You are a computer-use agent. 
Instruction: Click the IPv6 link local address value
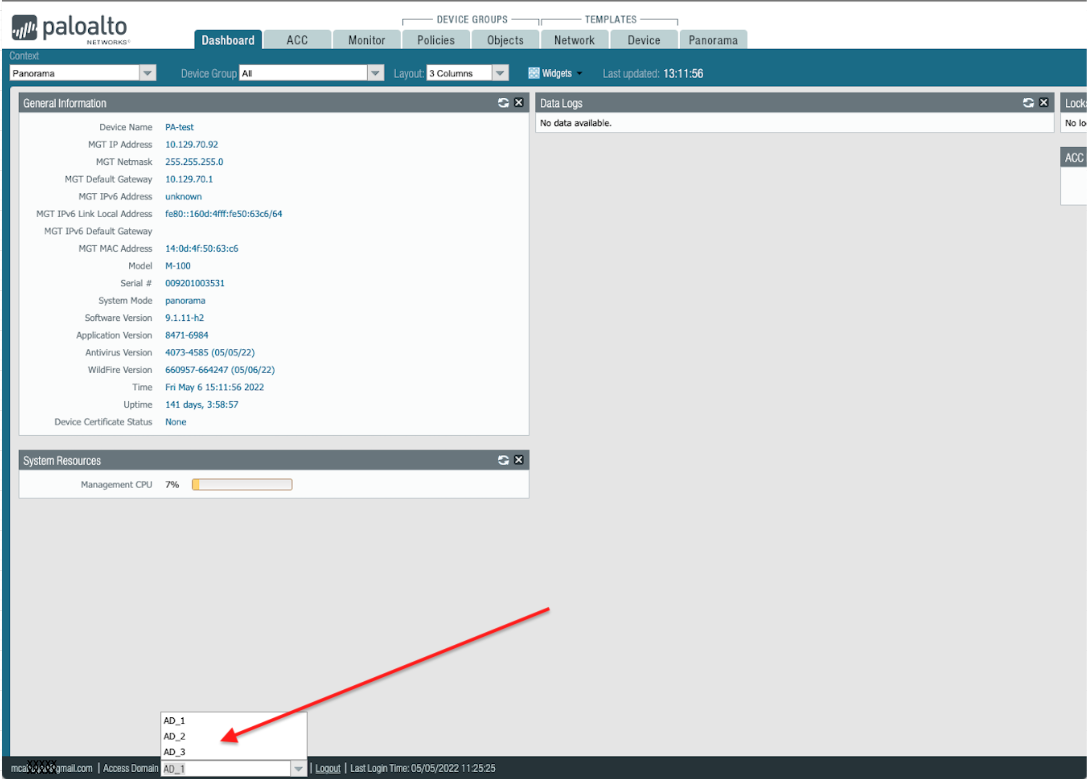pos(223,214)
